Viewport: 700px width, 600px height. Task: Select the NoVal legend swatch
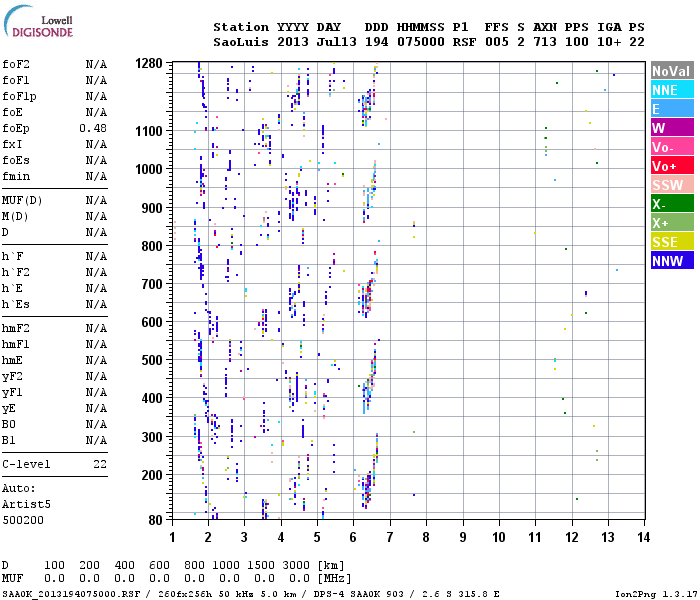(x=672, y=71)
